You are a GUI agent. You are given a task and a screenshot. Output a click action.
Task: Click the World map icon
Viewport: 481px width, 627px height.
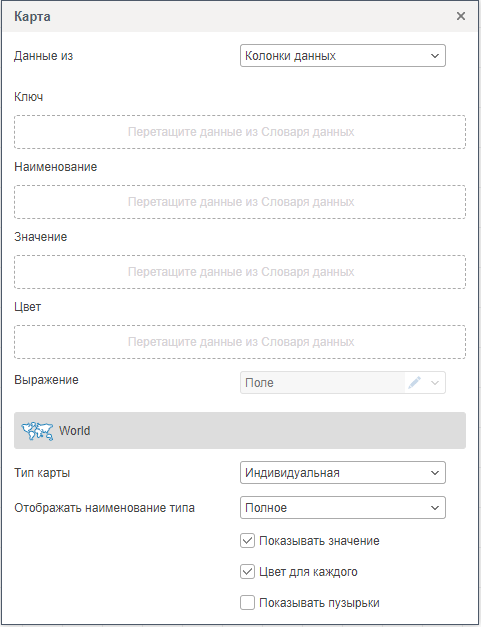(37, 431)
